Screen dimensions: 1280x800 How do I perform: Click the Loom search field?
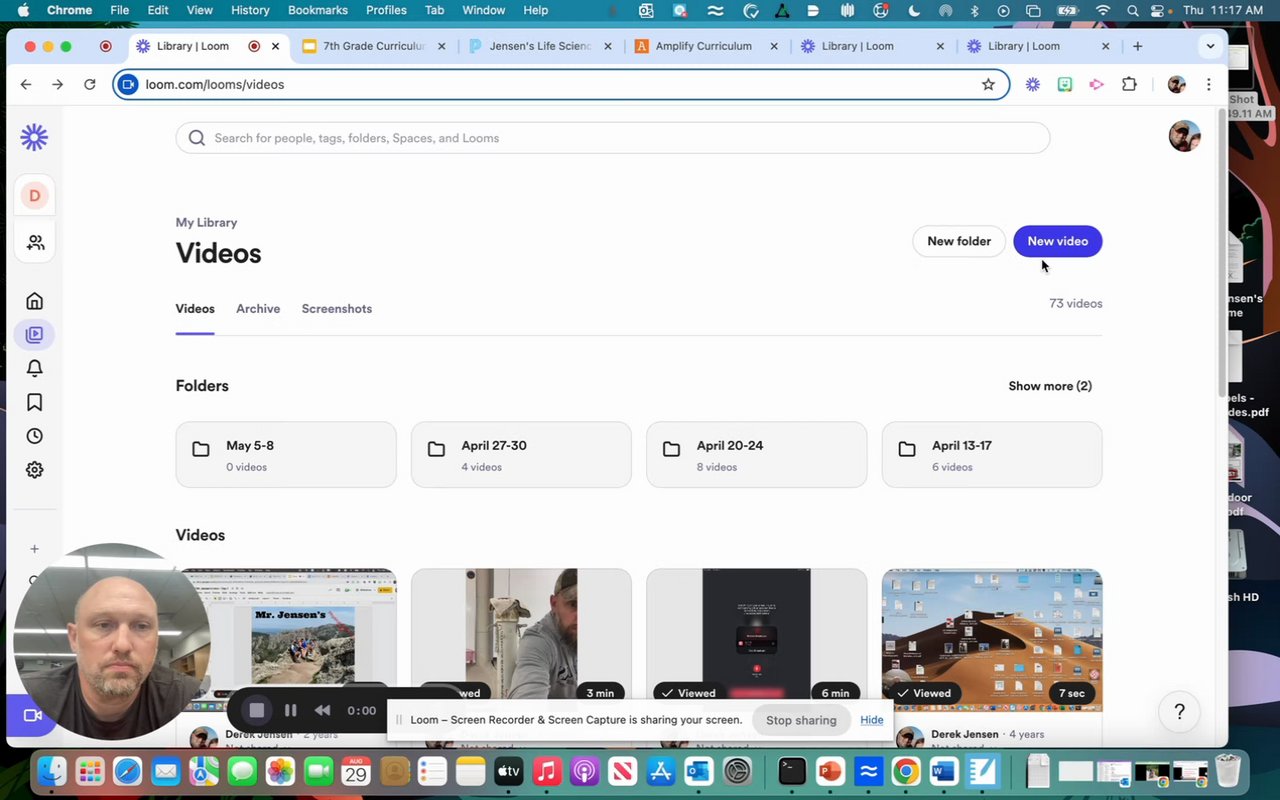[613, 138]
